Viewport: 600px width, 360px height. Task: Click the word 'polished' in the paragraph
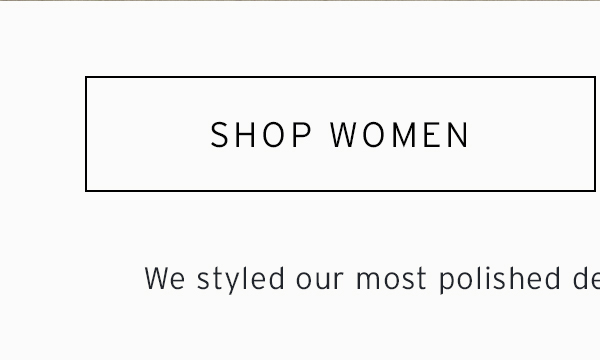(x=500, y=280)
